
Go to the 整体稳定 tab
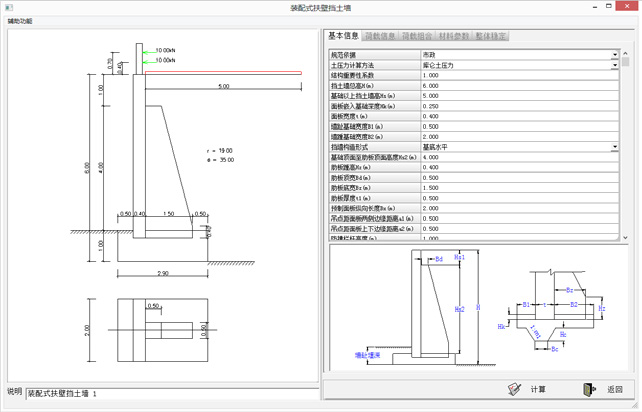491,37
